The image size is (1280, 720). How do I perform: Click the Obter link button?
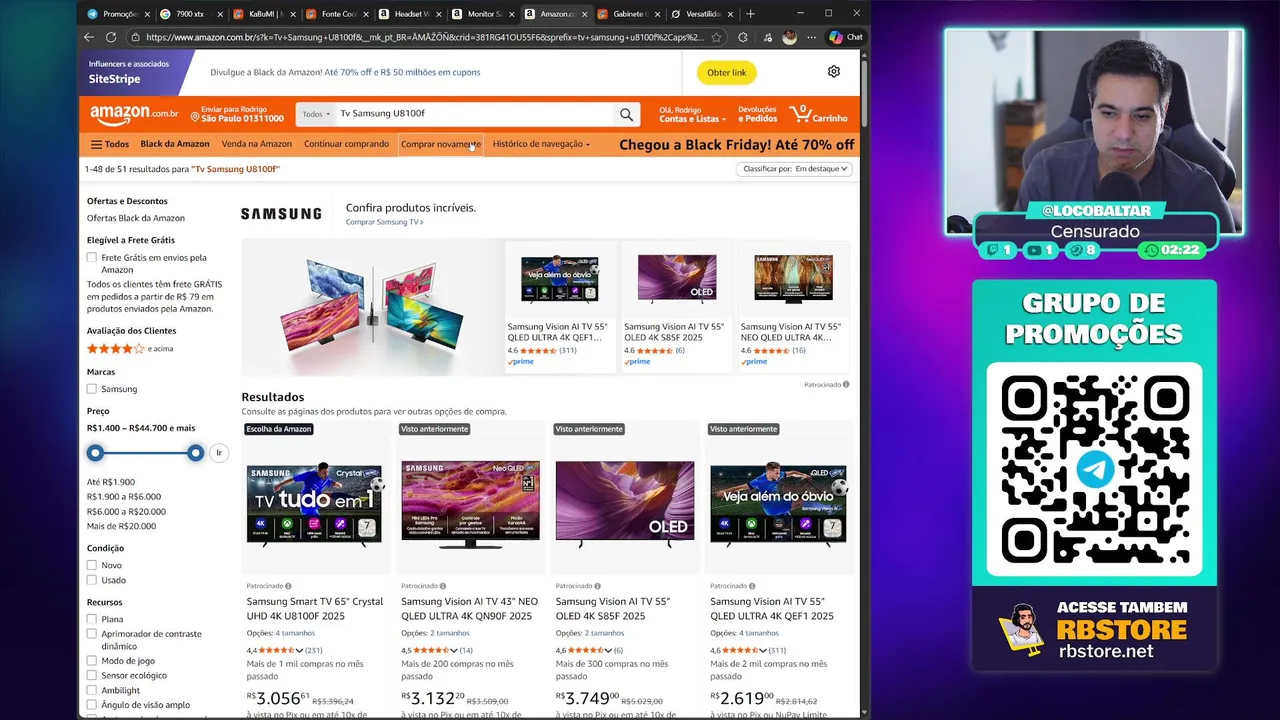(x=727, y=72)
